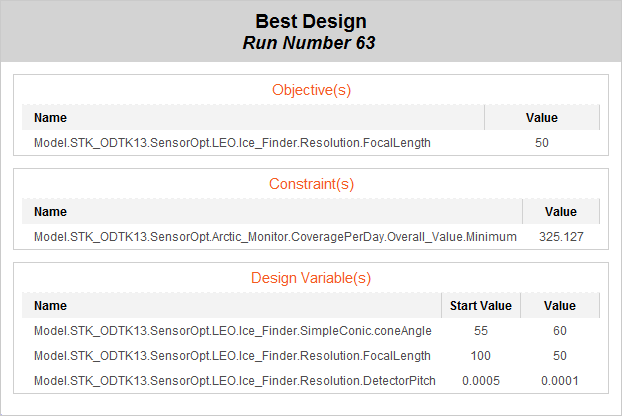The image size is (622, 416).
Task: Select the Constraint(s) section heading
Action: tap(311, 184)
